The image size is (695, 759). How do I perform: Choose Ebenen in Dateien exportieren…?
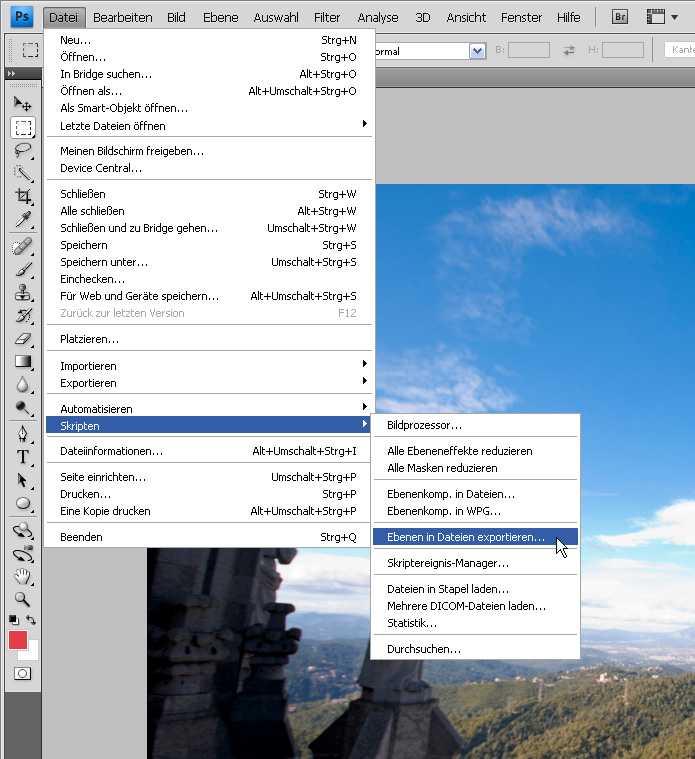pyautogui.click(x=475, y=537)
